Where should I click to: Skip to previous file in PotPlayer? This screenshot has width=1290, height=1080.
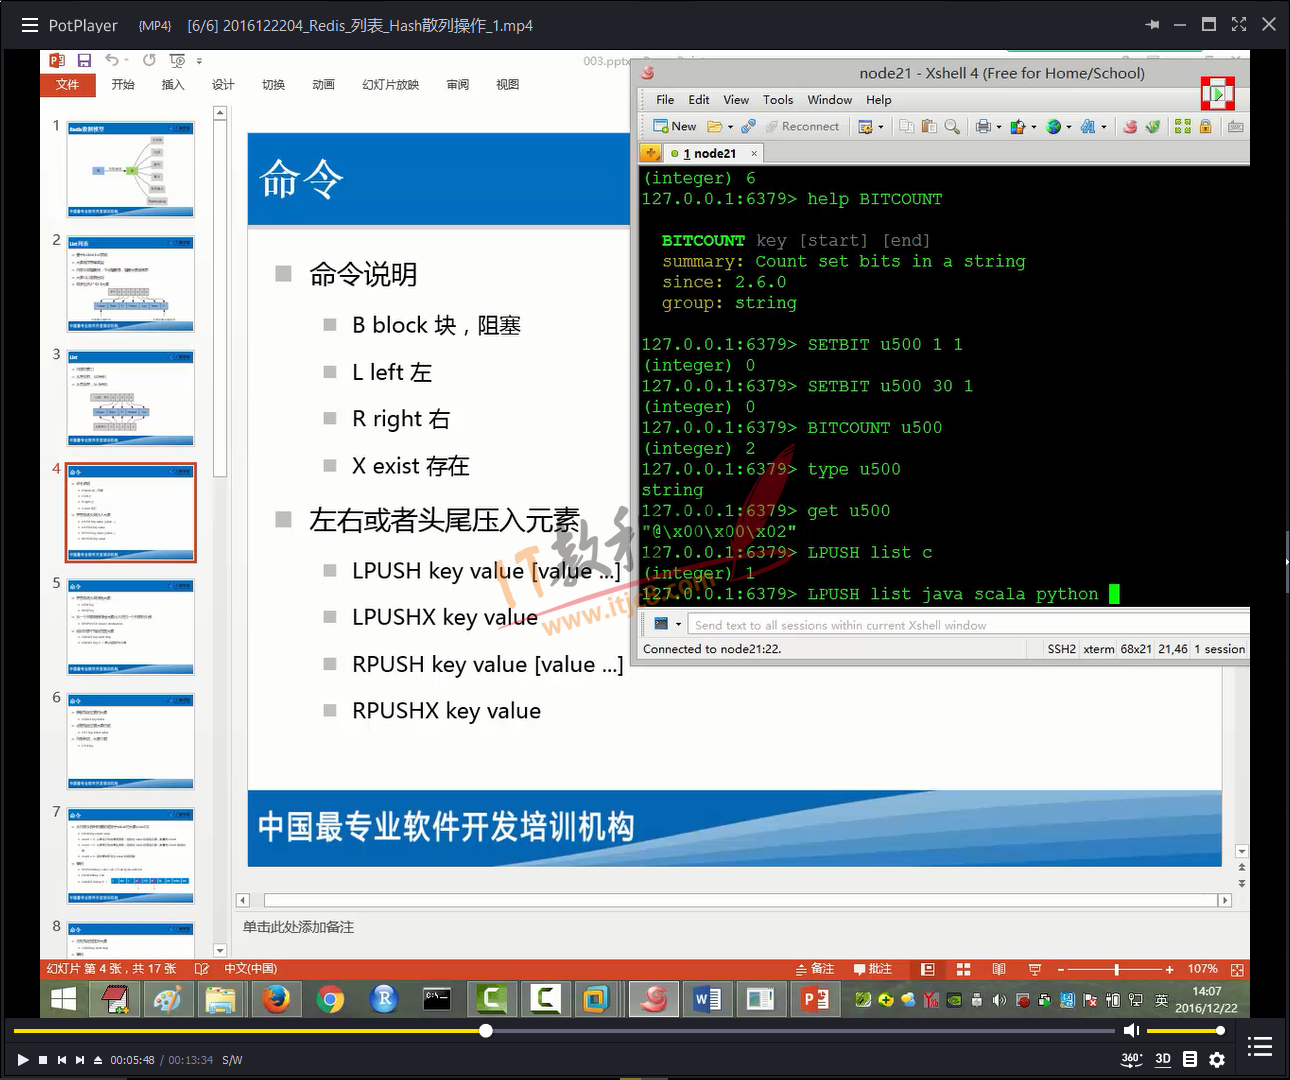coord(62,1060)
